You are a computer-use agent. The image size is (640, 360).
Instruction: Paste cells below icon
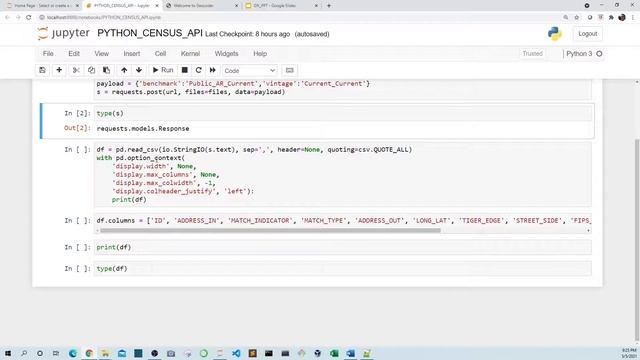pos(106,70)
